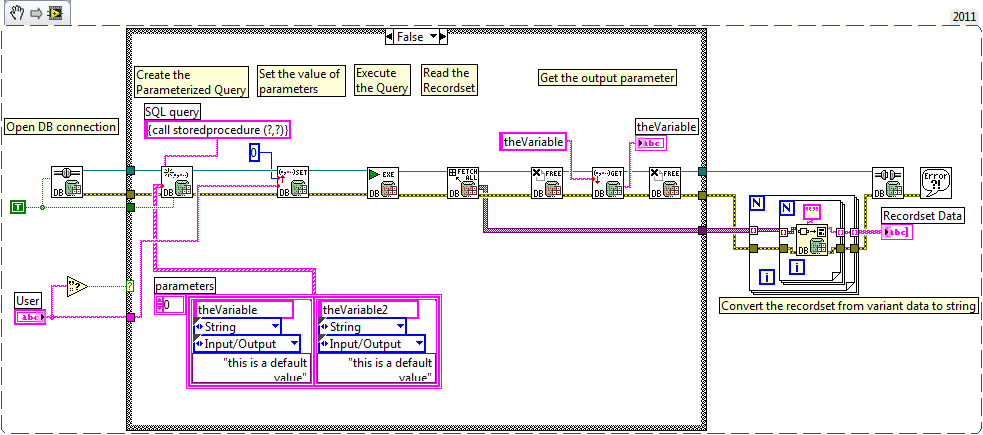Select the Free Object node after Get Parameter

click(x=665, y=183)
